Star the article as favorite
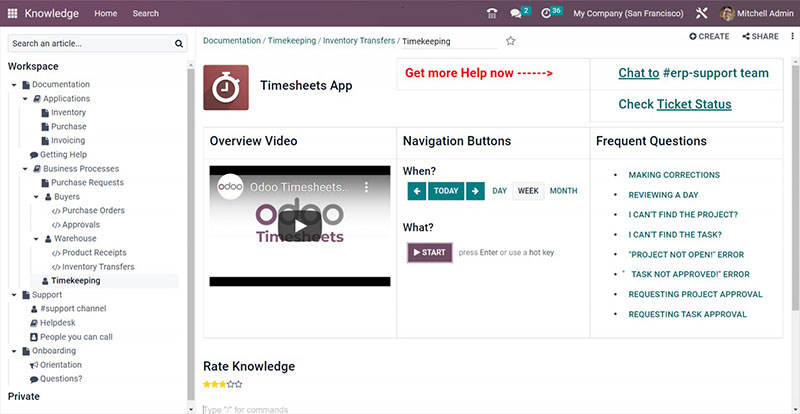This screenshot has width=800, height=414. point(510,41)
